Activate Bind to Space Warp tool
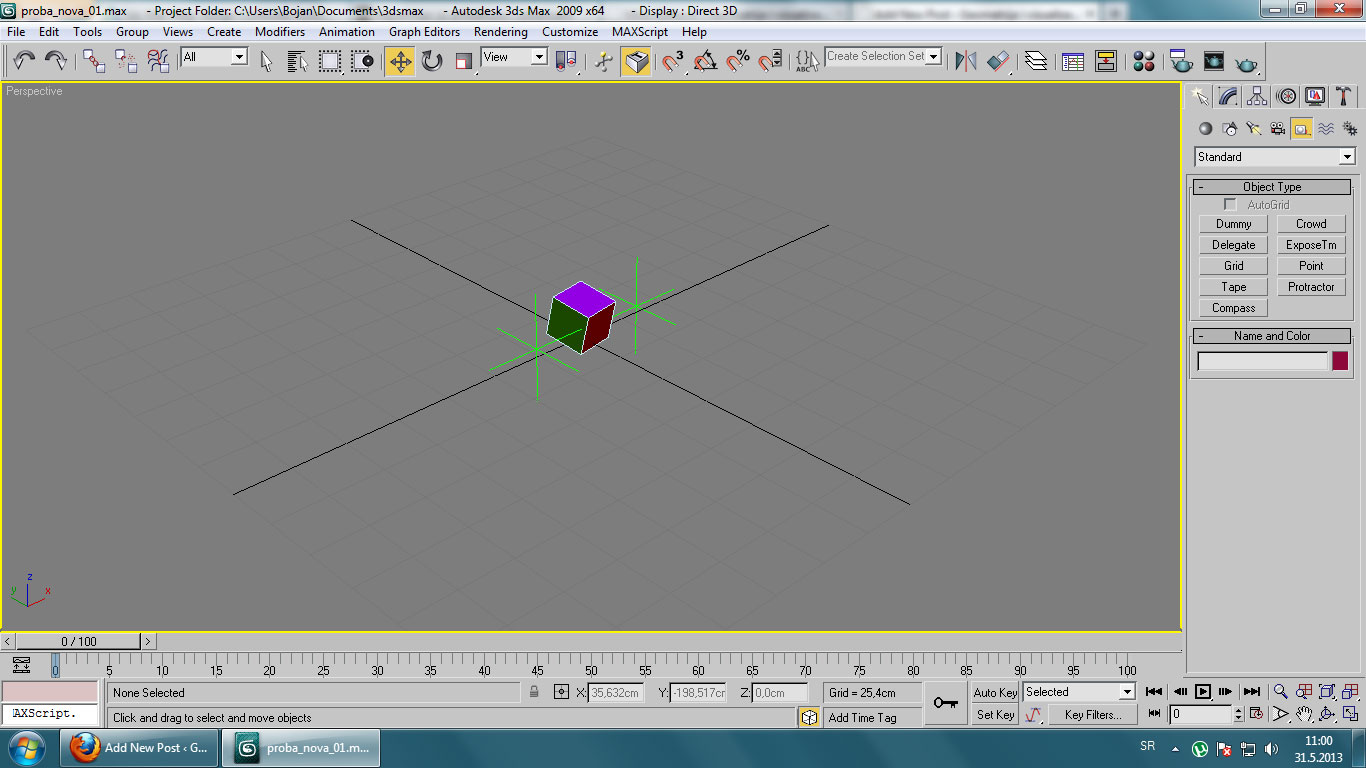Screen dimensions: 1366x768 (x=158, y=61)
